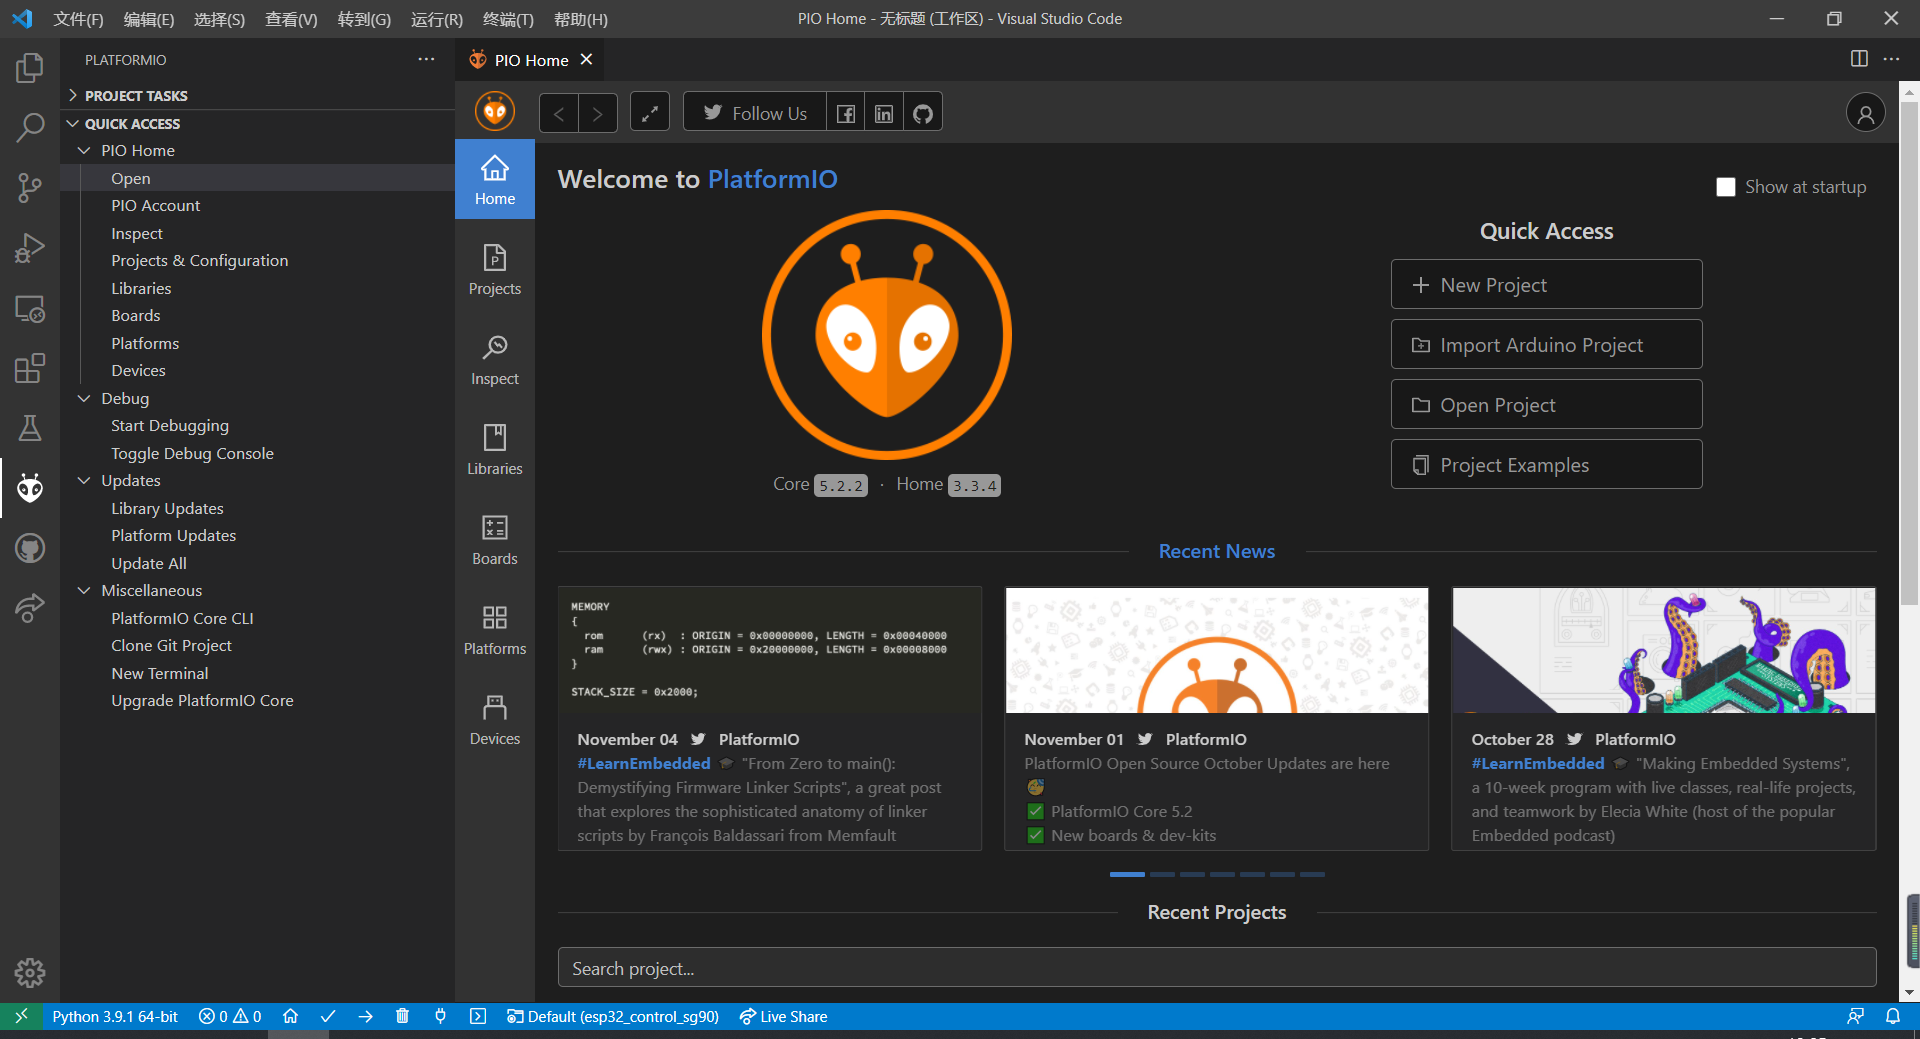Viewport: 1920px width, 1039px height.
Task: Click the New Project button
Action: tap(1546, 284)
